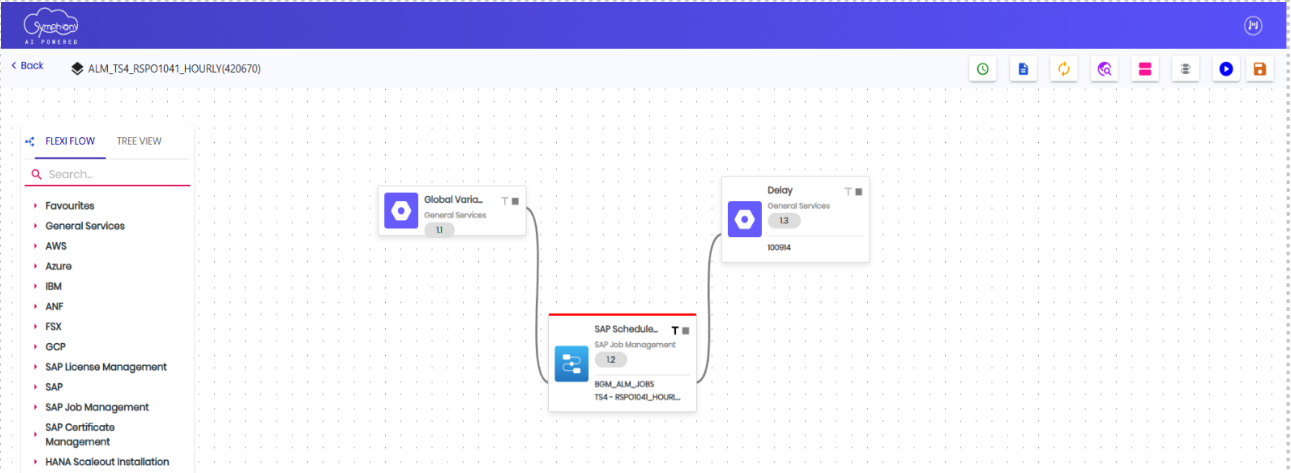
Task: Select the Global Varia... node title
Action: pos(453,200)
